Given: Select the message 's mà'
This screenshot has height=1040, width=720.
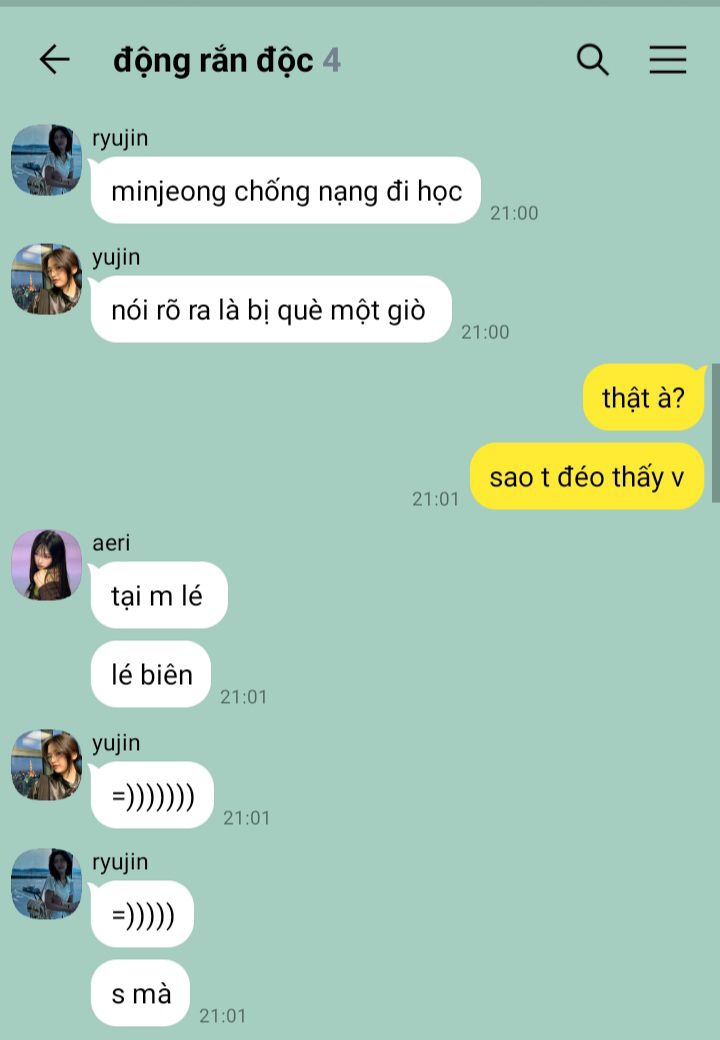Looking at the screenshot, I should coord(141,993).
